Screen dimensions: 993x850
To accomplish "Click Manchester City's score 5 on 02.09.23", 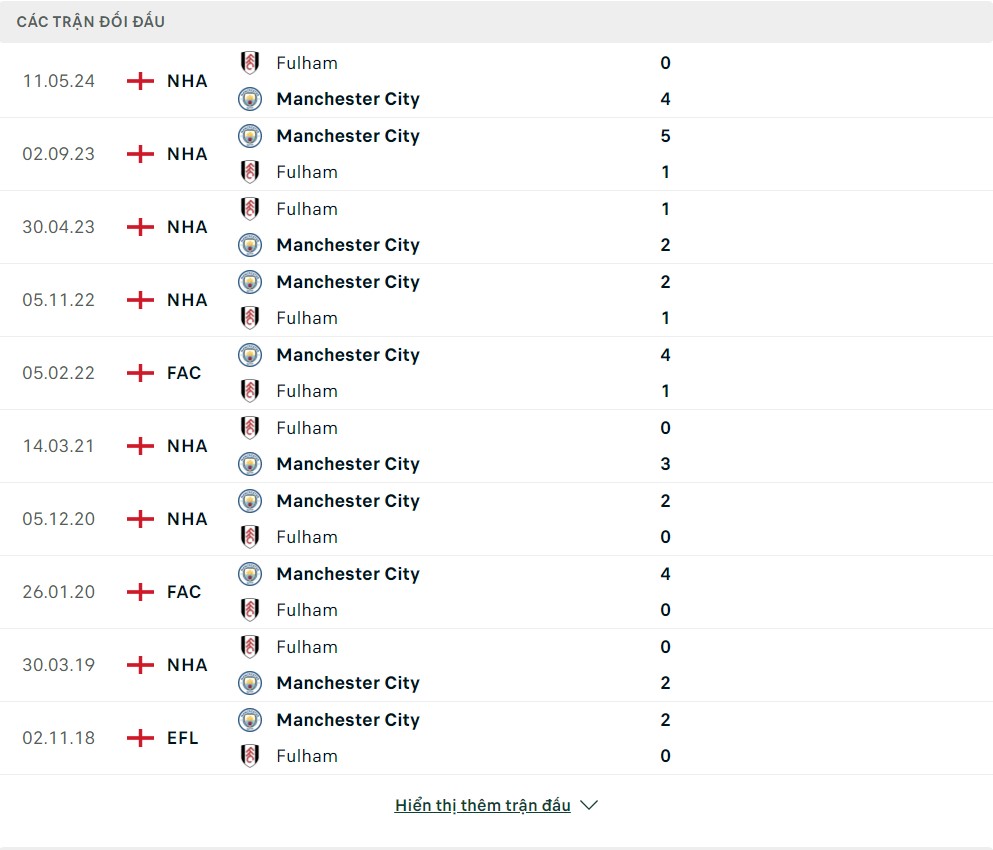I will [666, 136].
